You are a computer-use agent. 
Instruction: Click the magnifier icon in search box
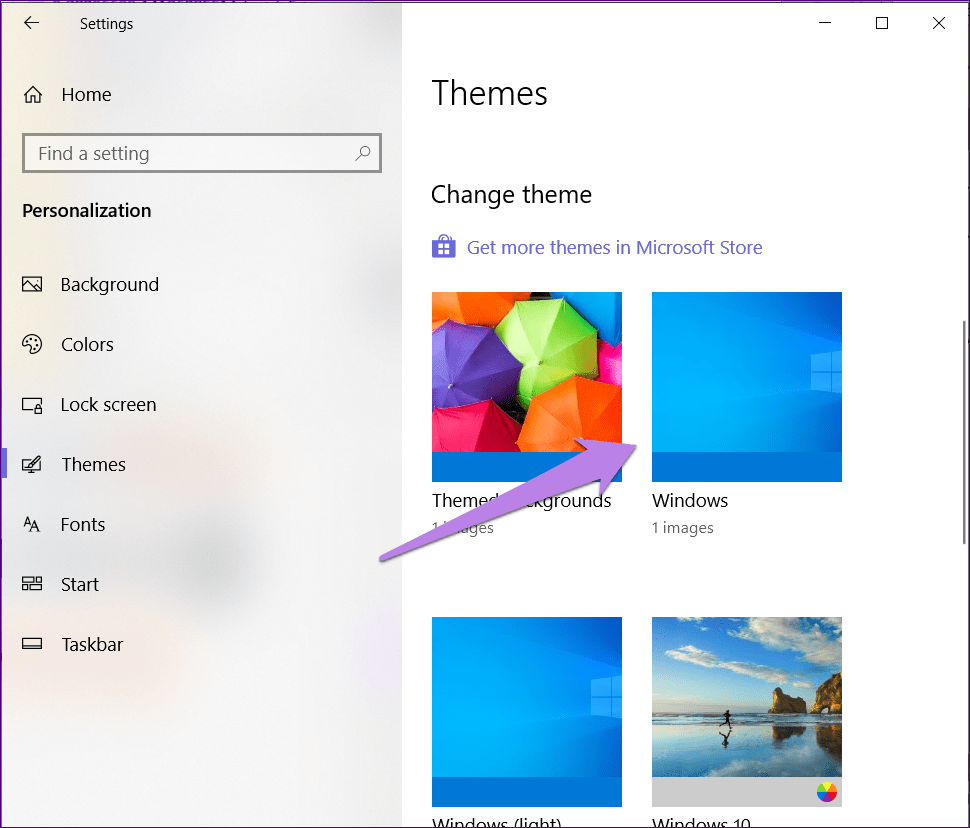362,153
